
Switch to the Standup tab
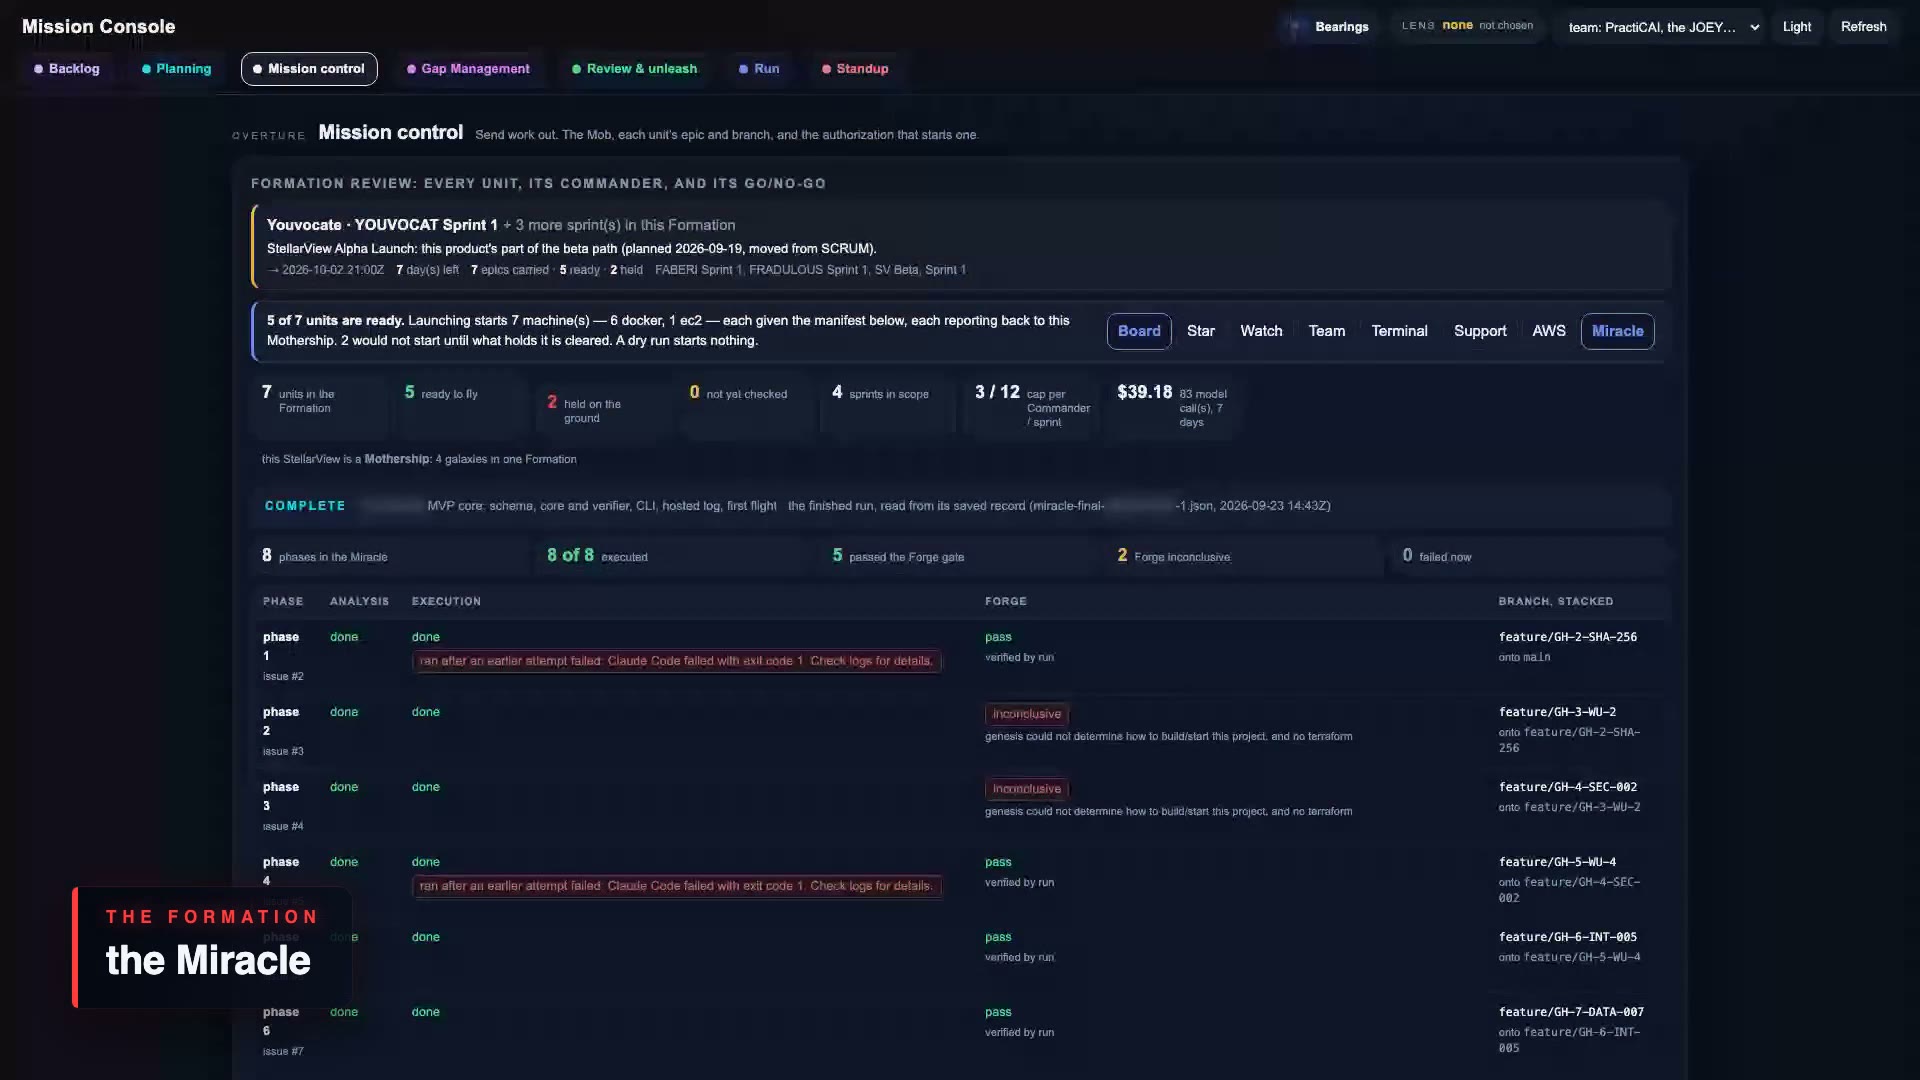[855, 69]
